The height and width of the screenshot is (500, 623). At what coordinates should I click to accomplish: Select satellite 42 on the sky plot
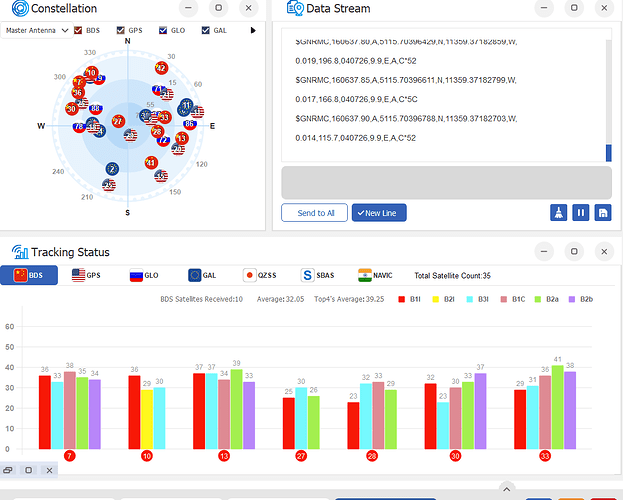tap(161, 68)
